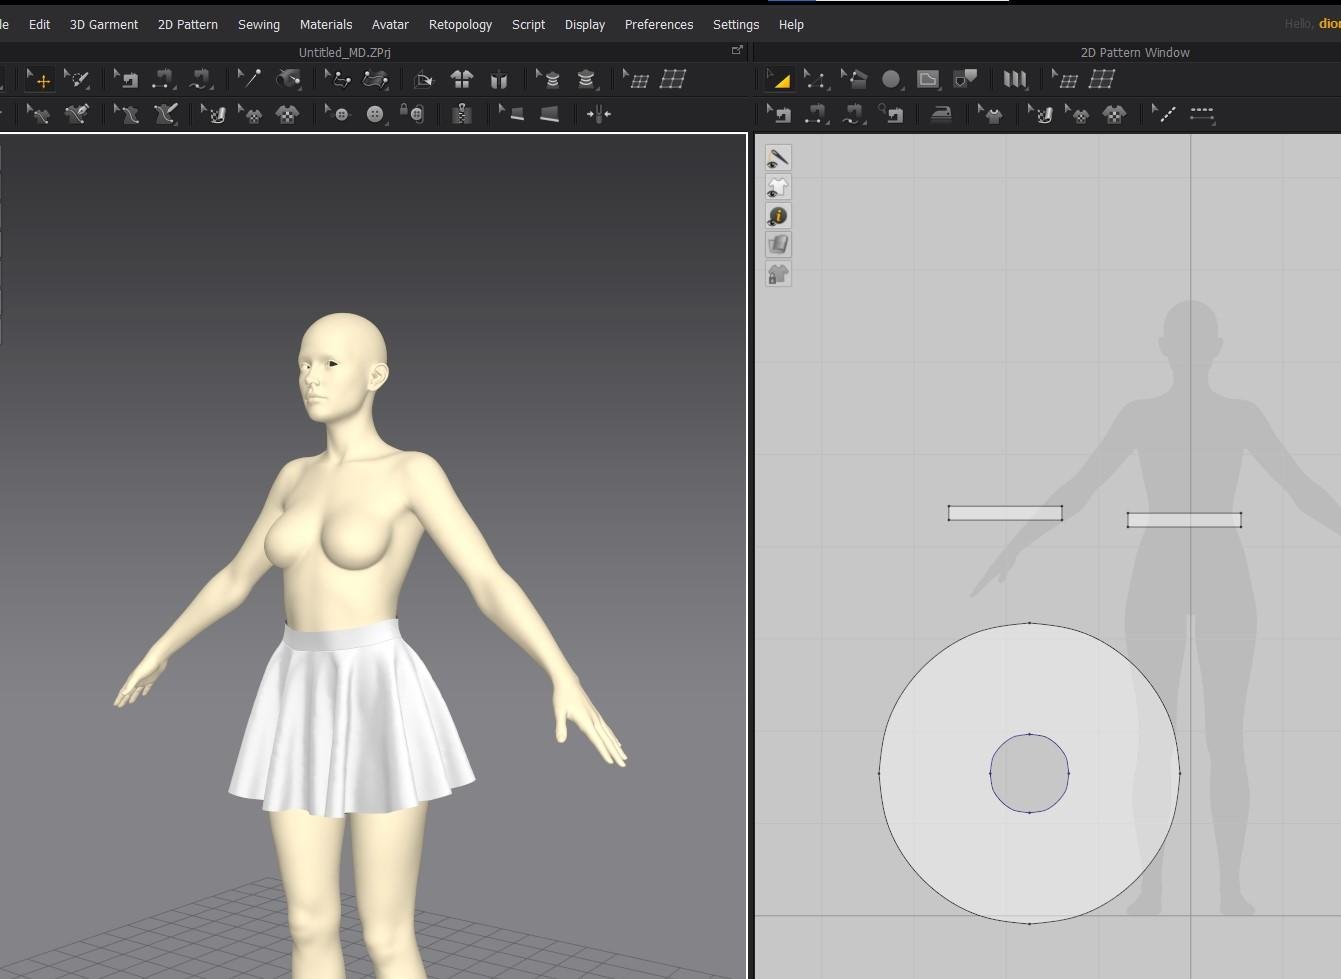1341x979 pixels.
Task: Toggle pattern visibility with shirt eye icon
Action: pos(778,187)
